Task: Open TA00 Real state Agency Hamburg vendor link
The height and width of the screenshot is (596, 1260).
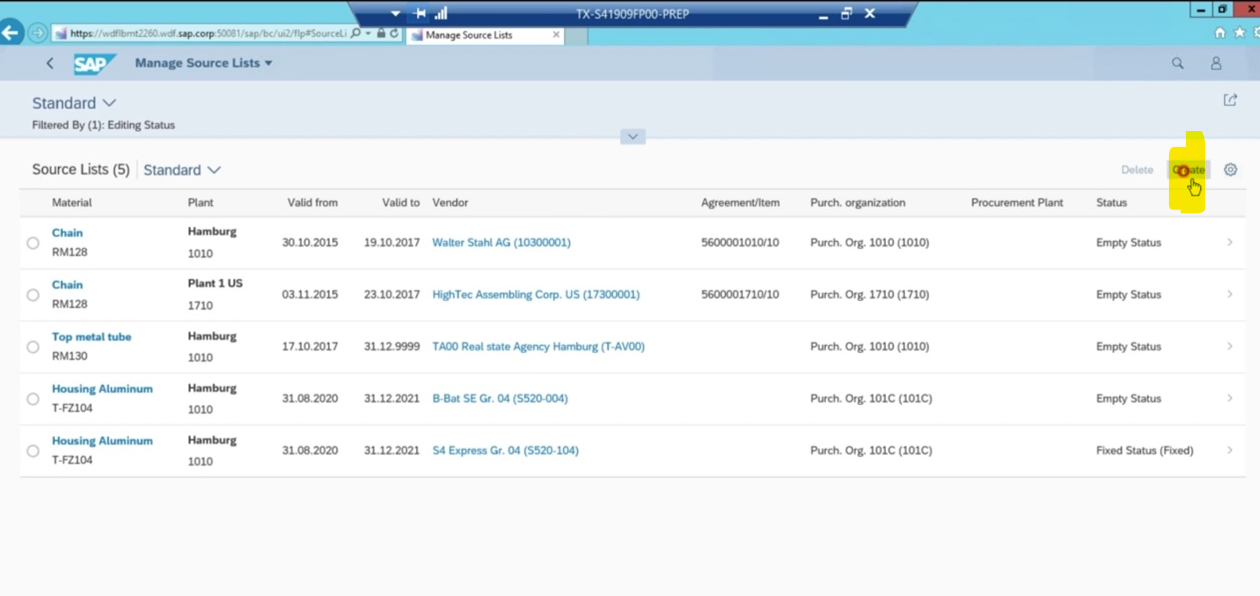Action: tap(538, 347)
